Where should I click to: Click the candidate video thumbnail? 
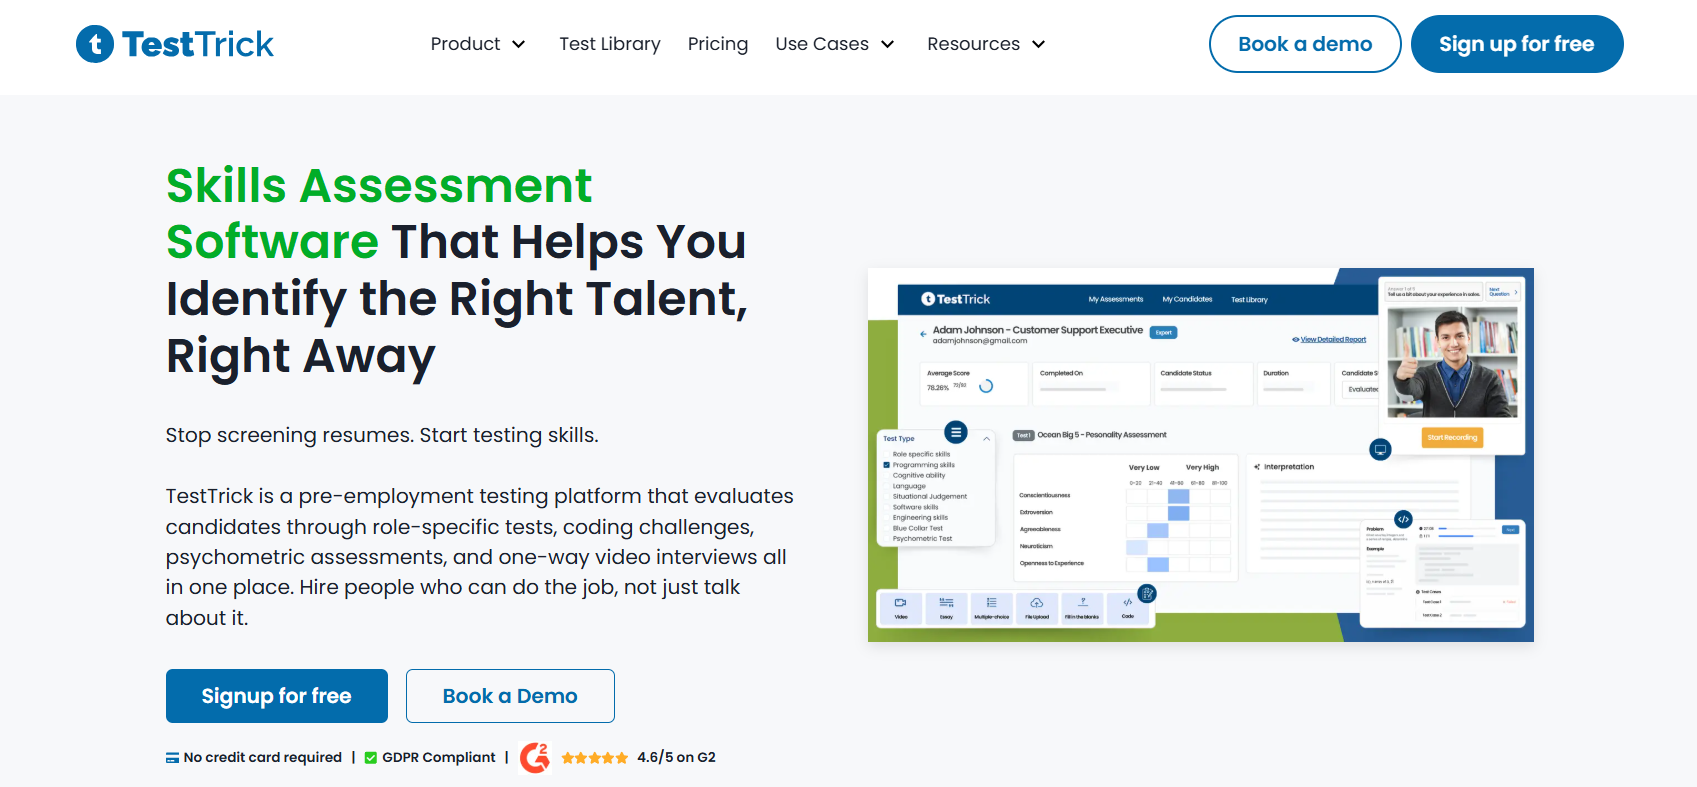point(1452,363)
